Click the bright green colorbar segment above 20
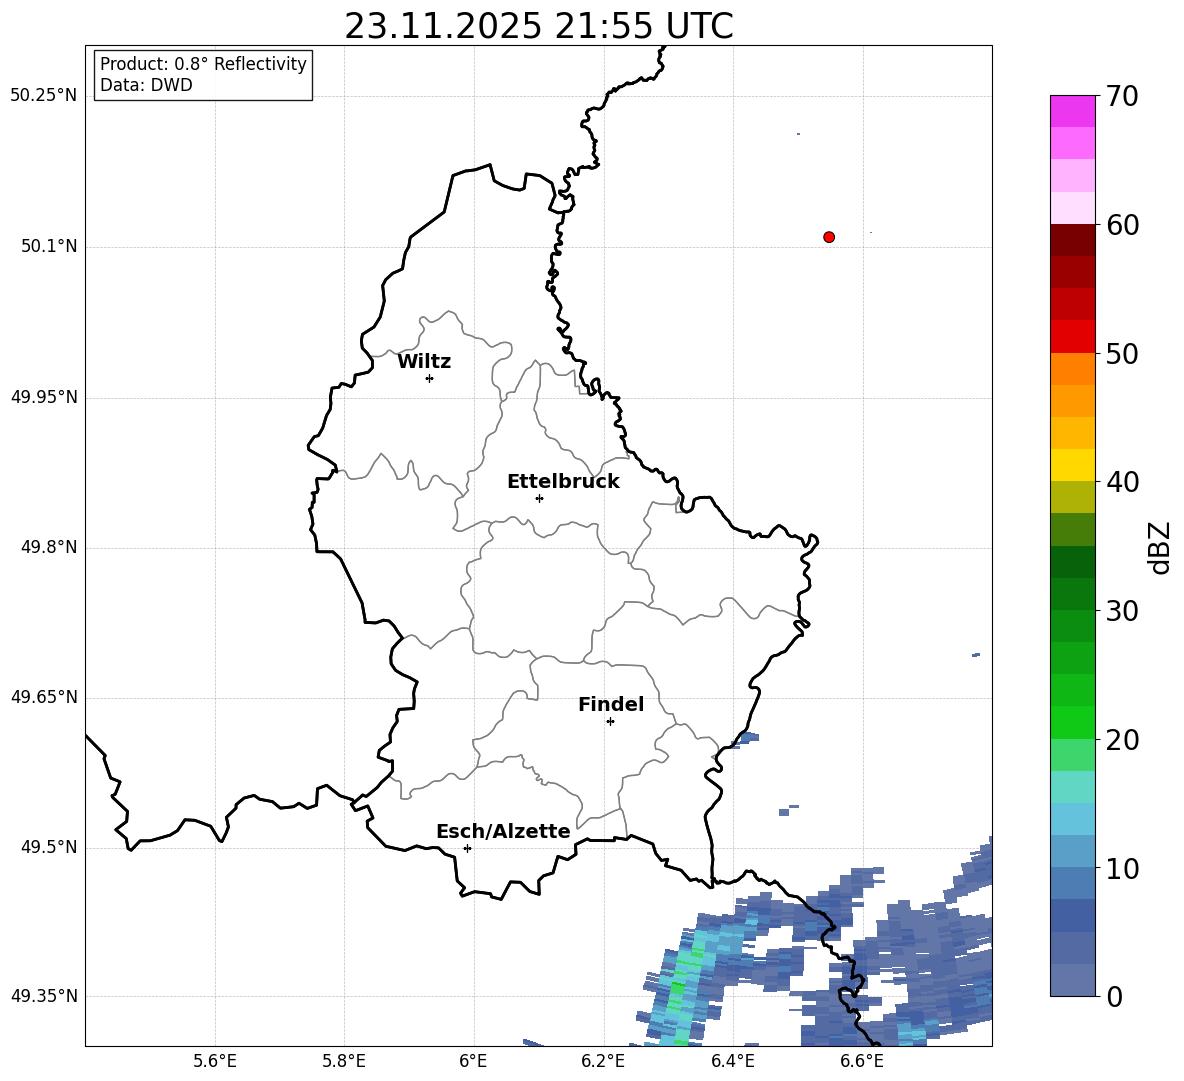 (x=1072, y=722)
